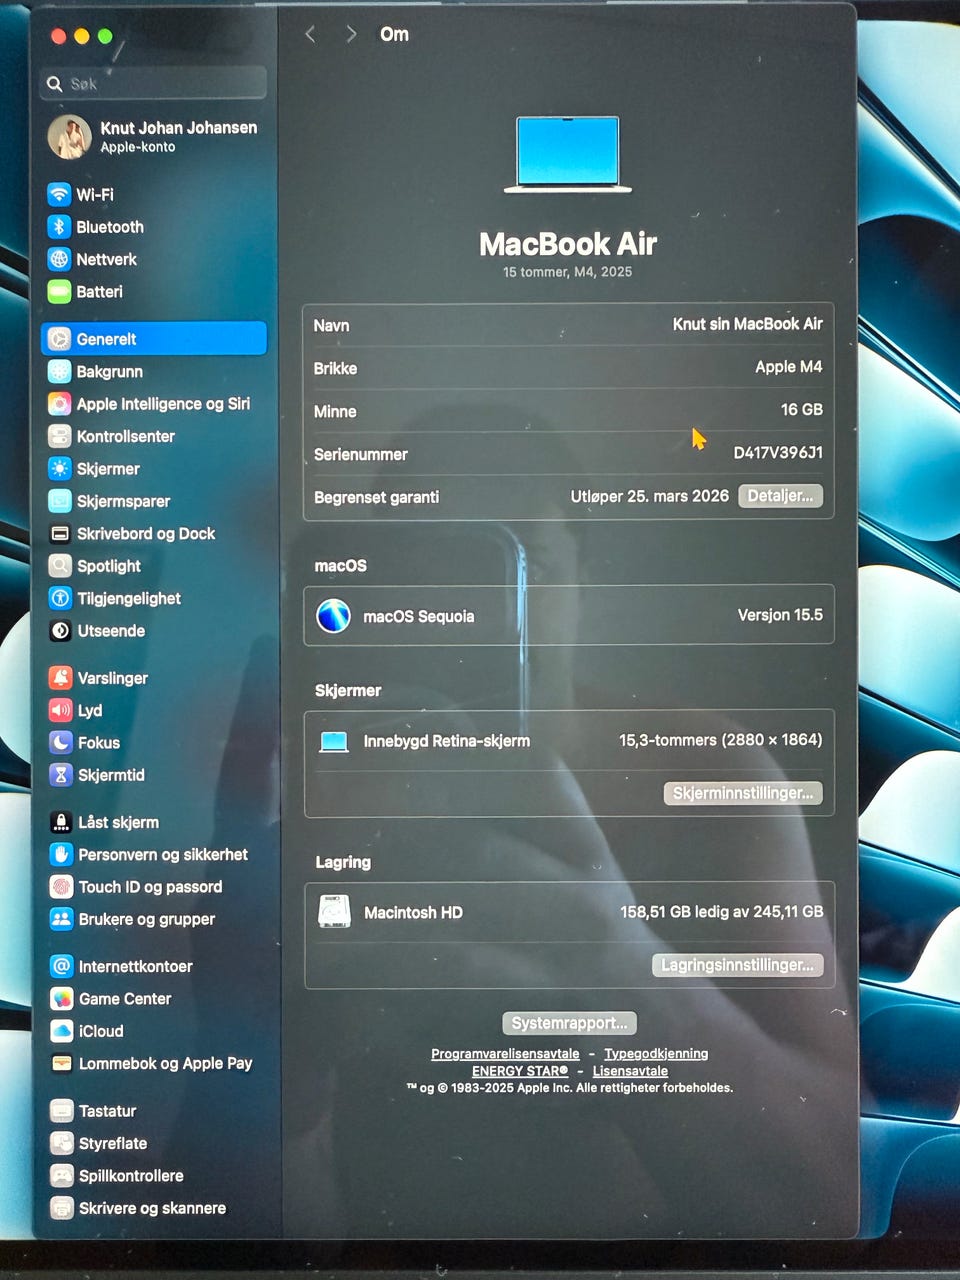Select Generelt gear icon
The height and width of the screenshot is (1280, 960).
tap(60, 339)
